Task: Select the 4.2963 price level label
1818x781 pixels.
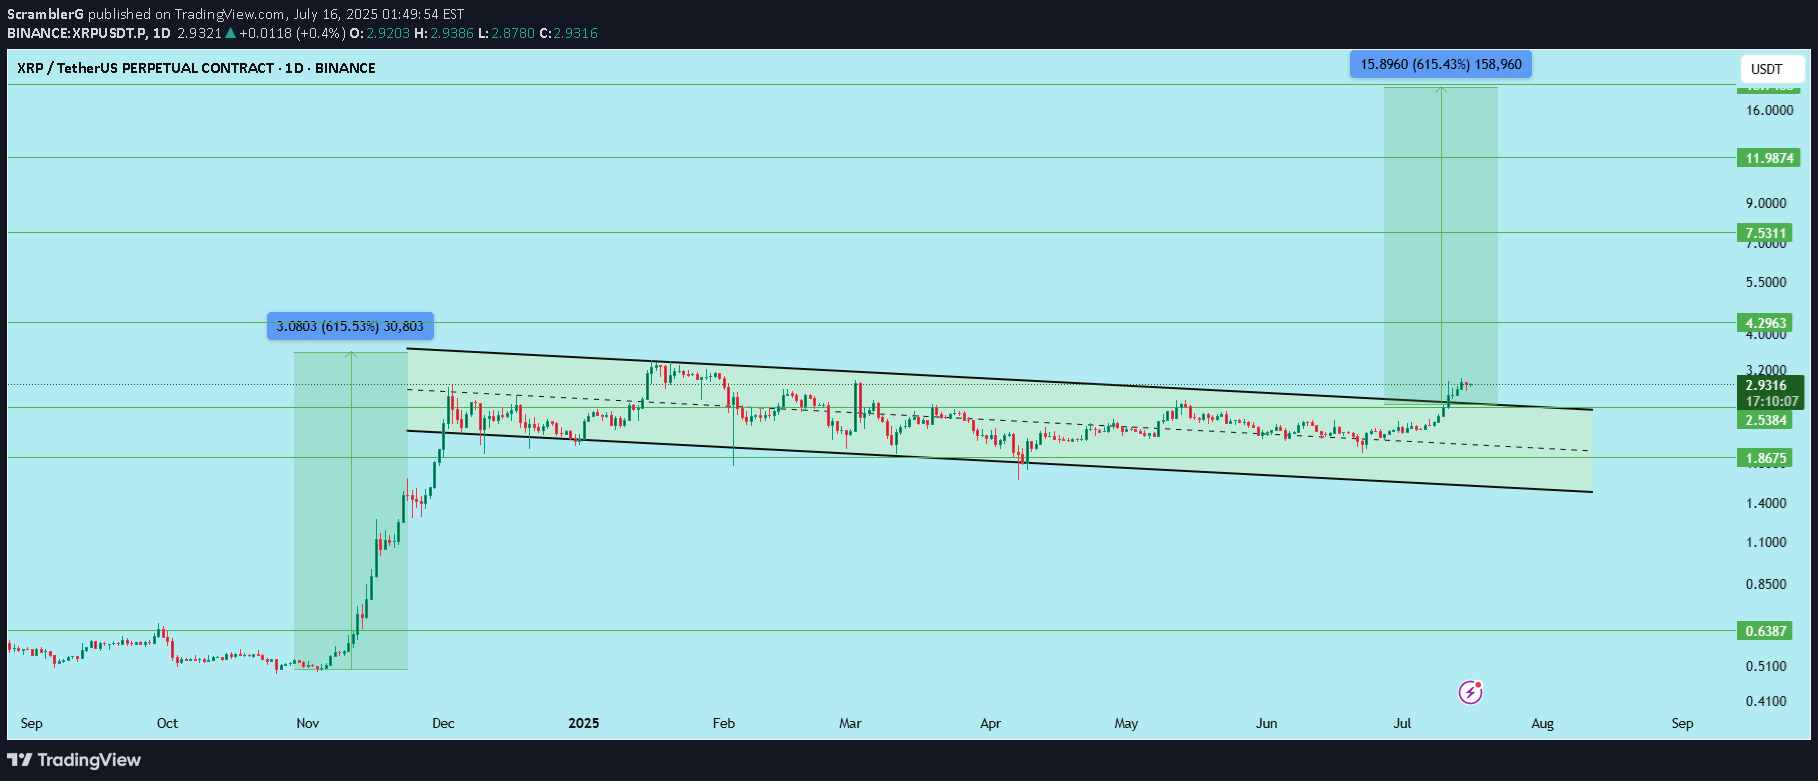Action: pos(1766,323)
